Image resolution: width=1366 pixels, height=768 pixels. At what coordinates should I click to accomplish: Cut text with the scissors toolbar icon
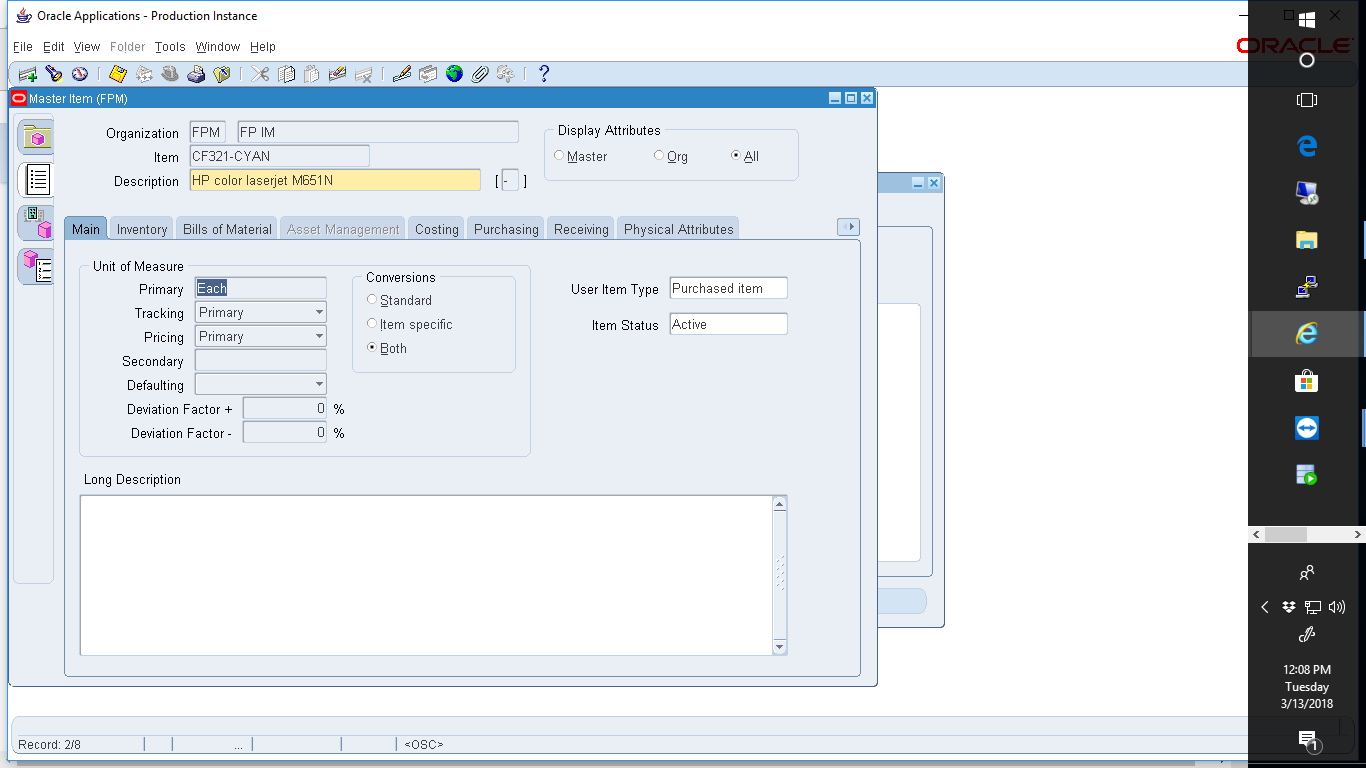coord(257,73)
